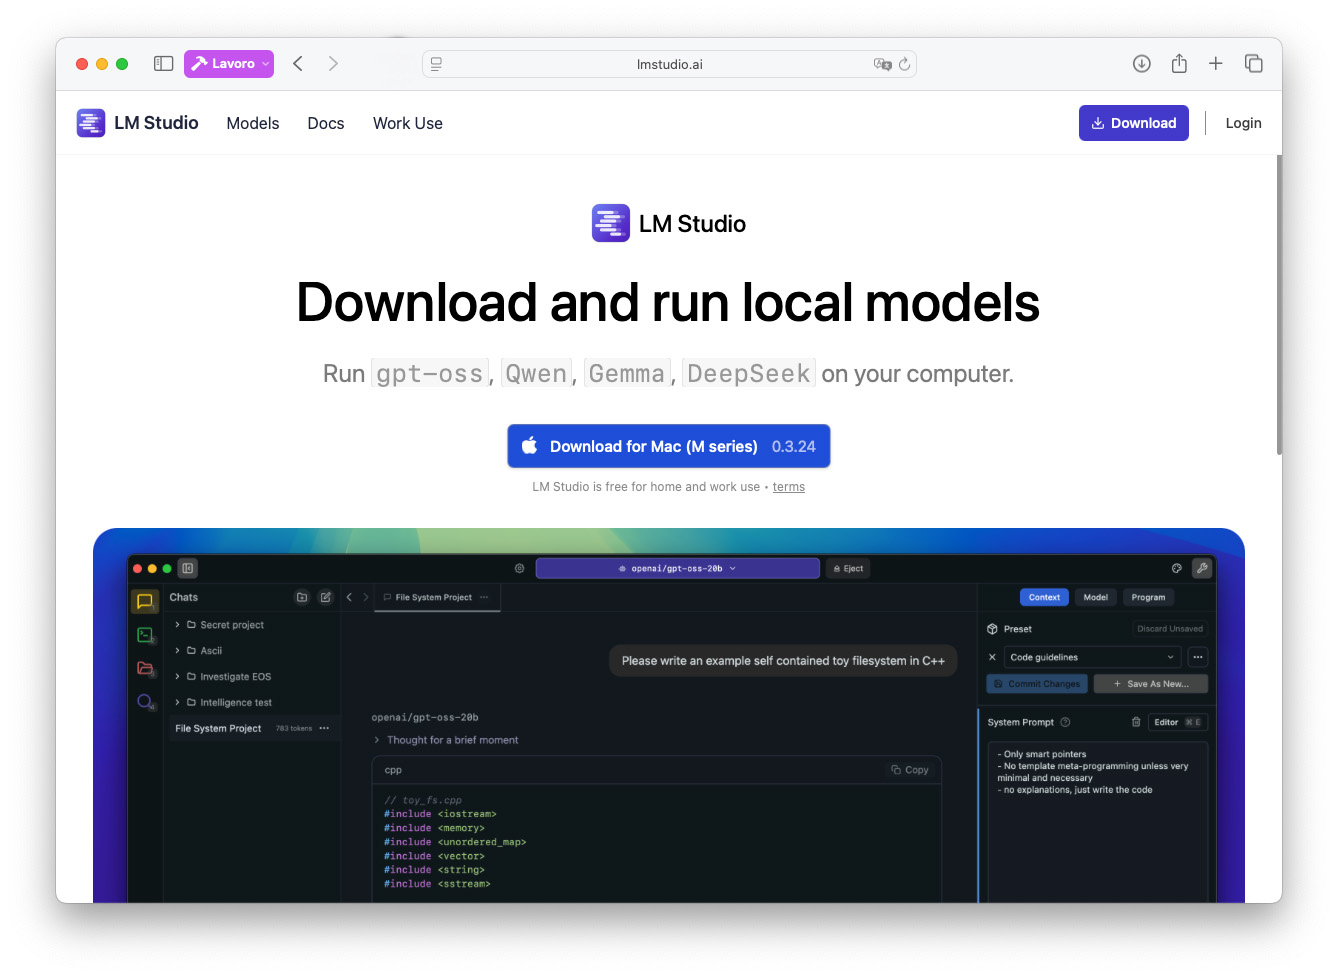Click the translate page icon

882,64
